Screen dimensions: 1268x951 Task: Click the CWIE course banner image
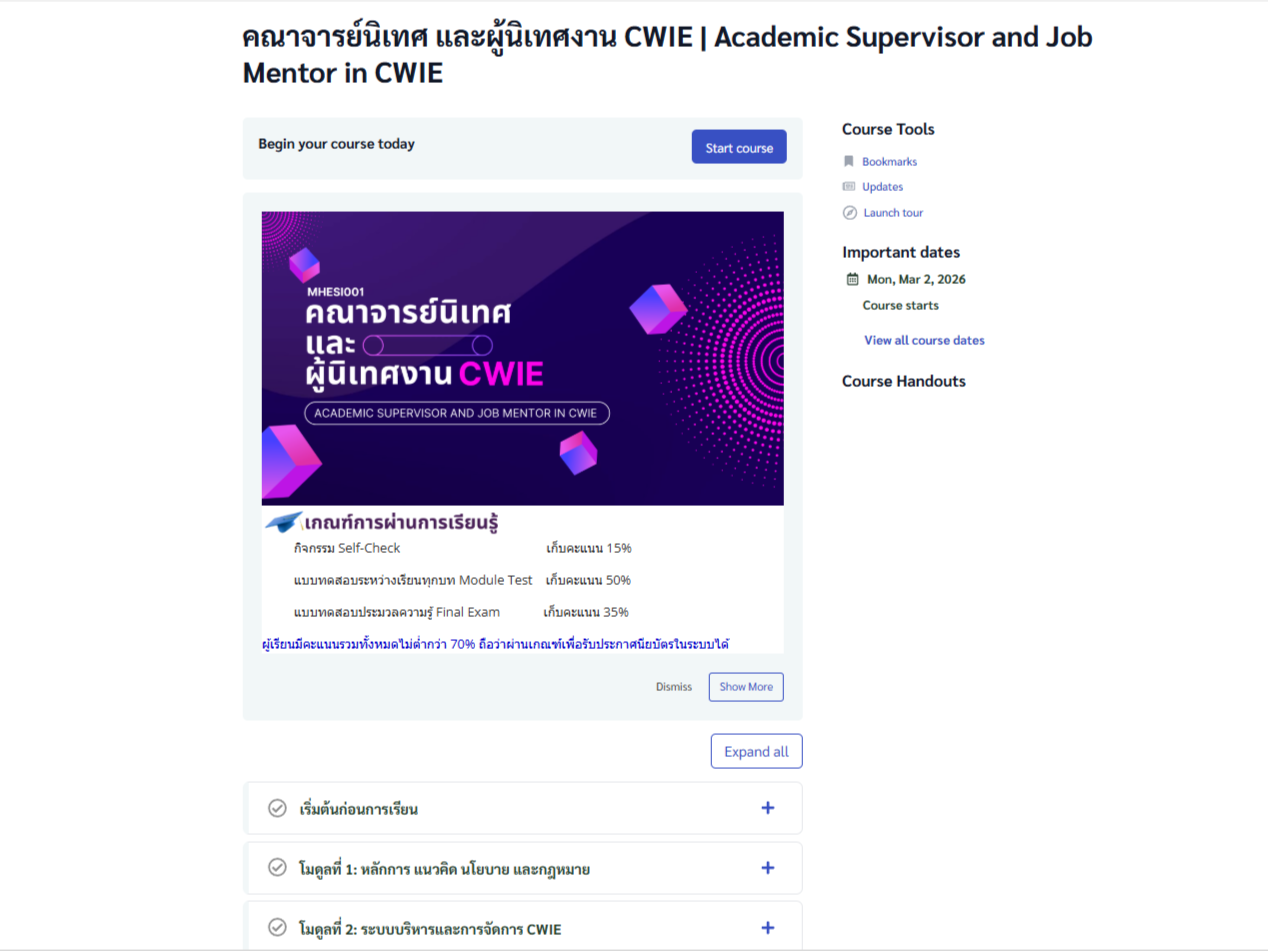pyautogui.click(x=522, y=358)
